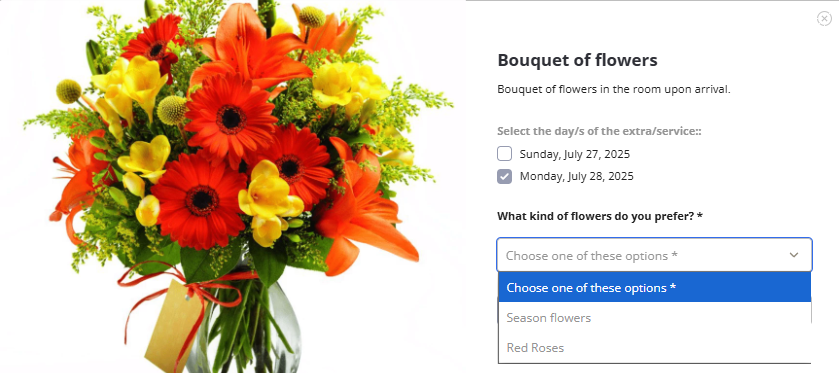Check the Sunday, July 27 checkbox
The height and width of the screenshot is (373, 839).
(504, 154)
